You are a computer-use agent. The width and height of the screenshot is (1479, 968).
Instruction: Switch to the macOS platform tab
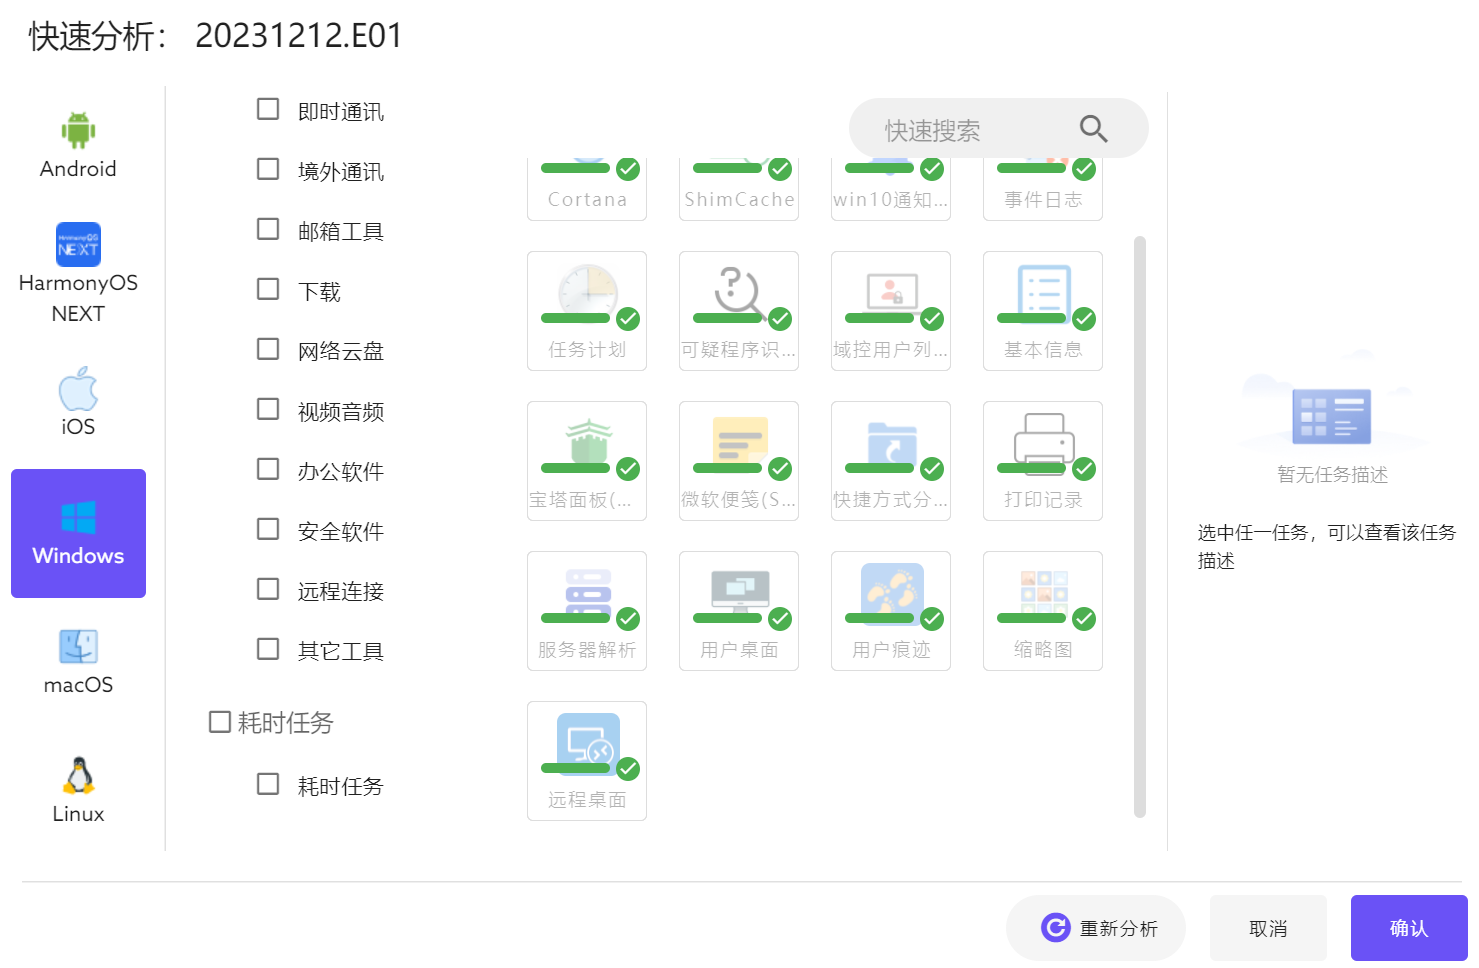tap(78, 662)
